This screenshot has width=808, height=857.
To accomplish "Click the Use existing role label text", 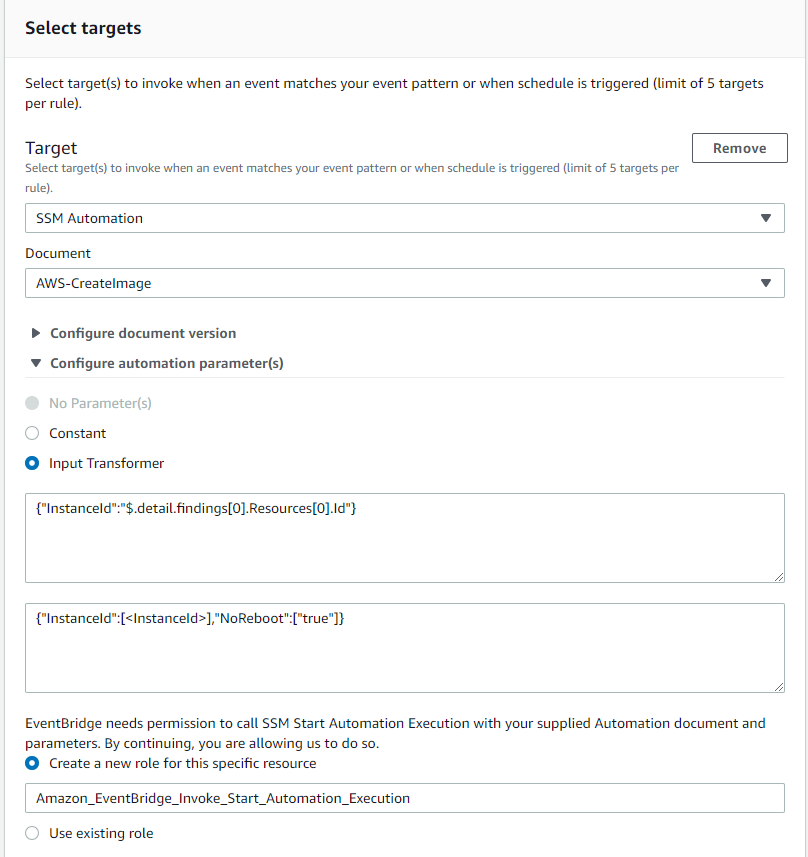I will pos(101,833).
